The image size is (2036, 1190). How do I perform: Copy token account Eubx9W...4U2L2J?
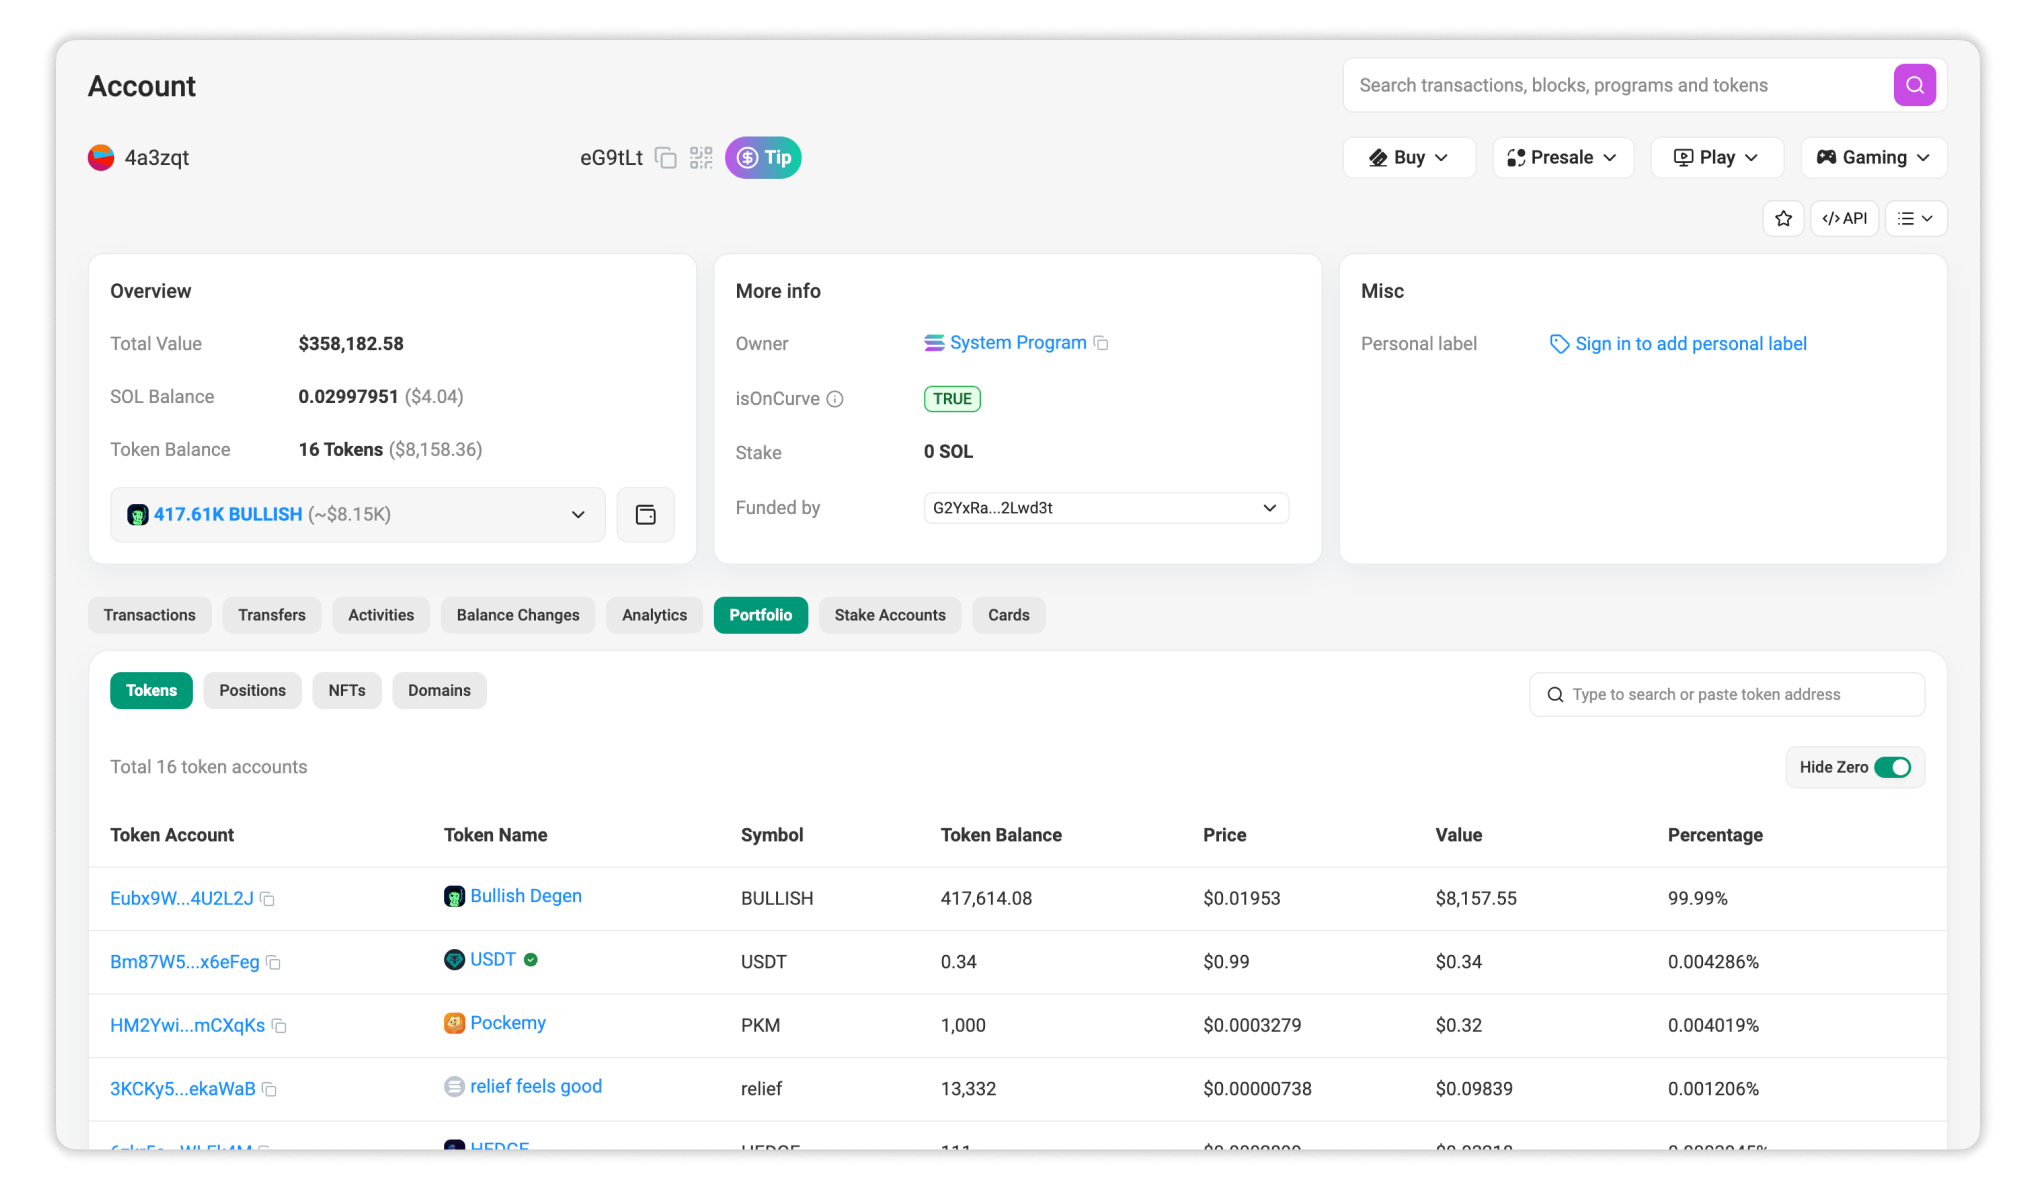tap(268, 899)
